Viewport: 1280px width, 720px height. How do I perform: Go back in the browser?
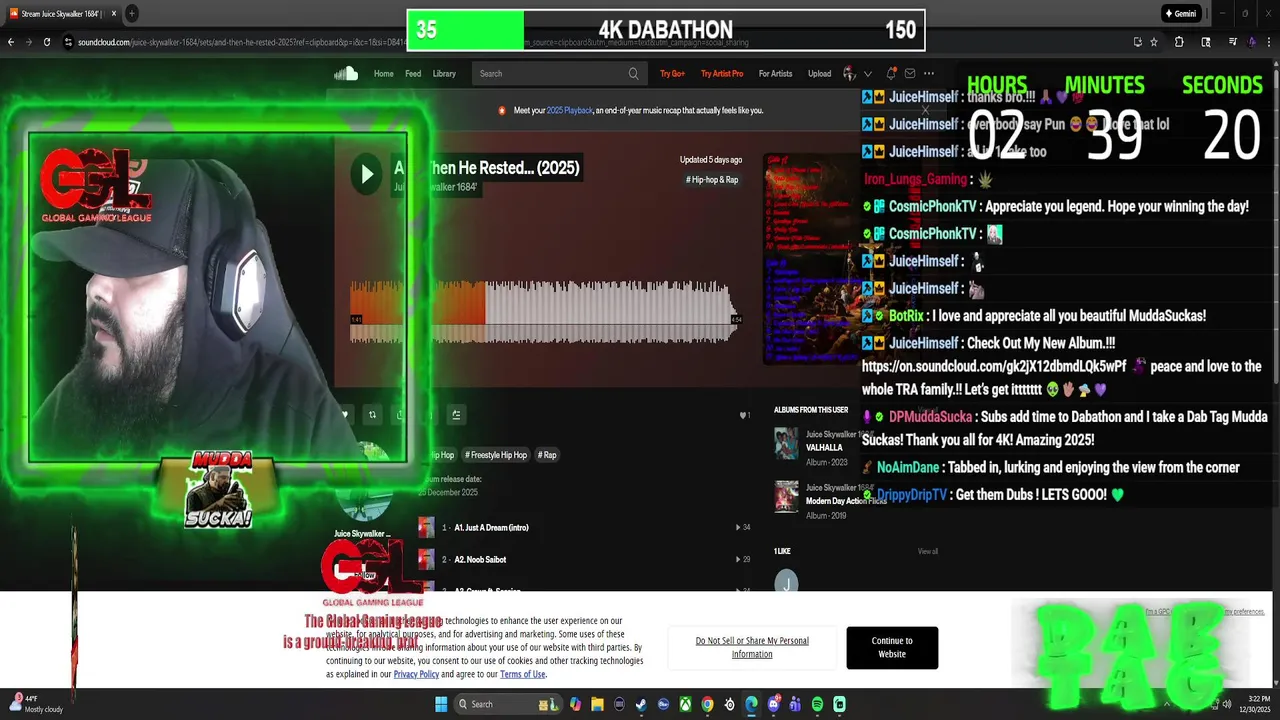11,42
